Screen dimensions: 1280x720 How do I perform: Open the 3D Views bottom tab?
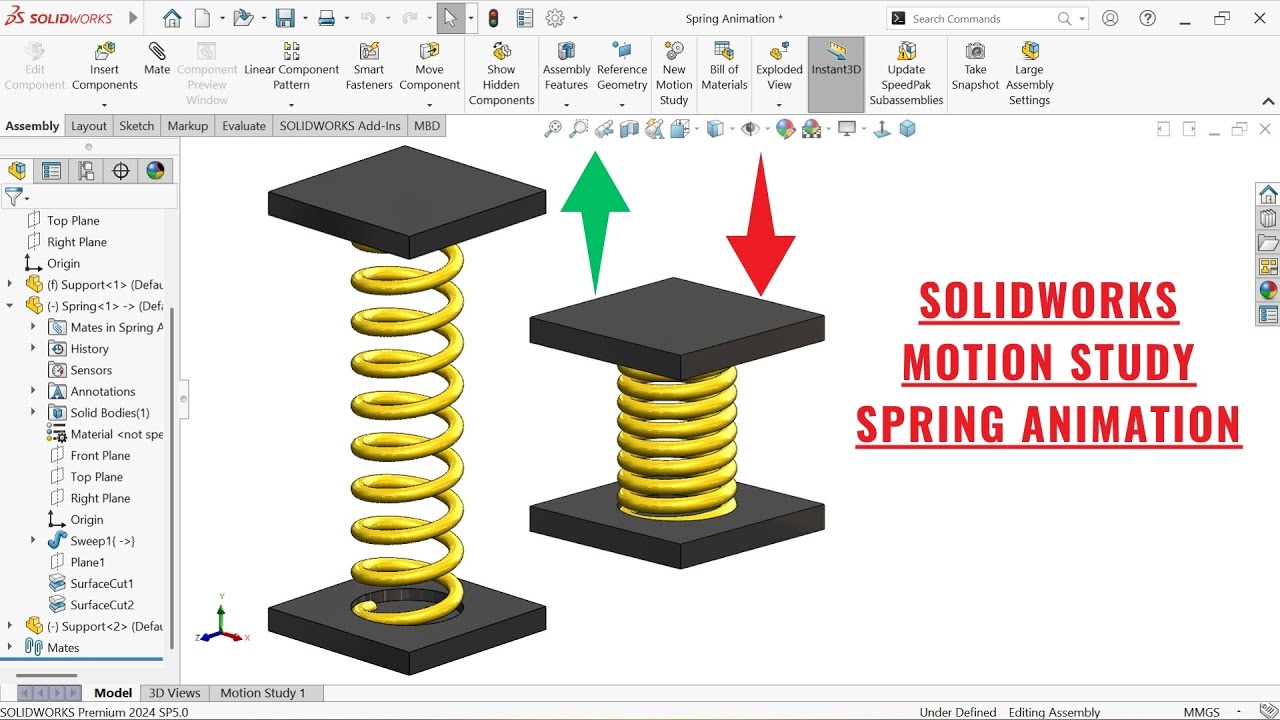coord(174,692)
